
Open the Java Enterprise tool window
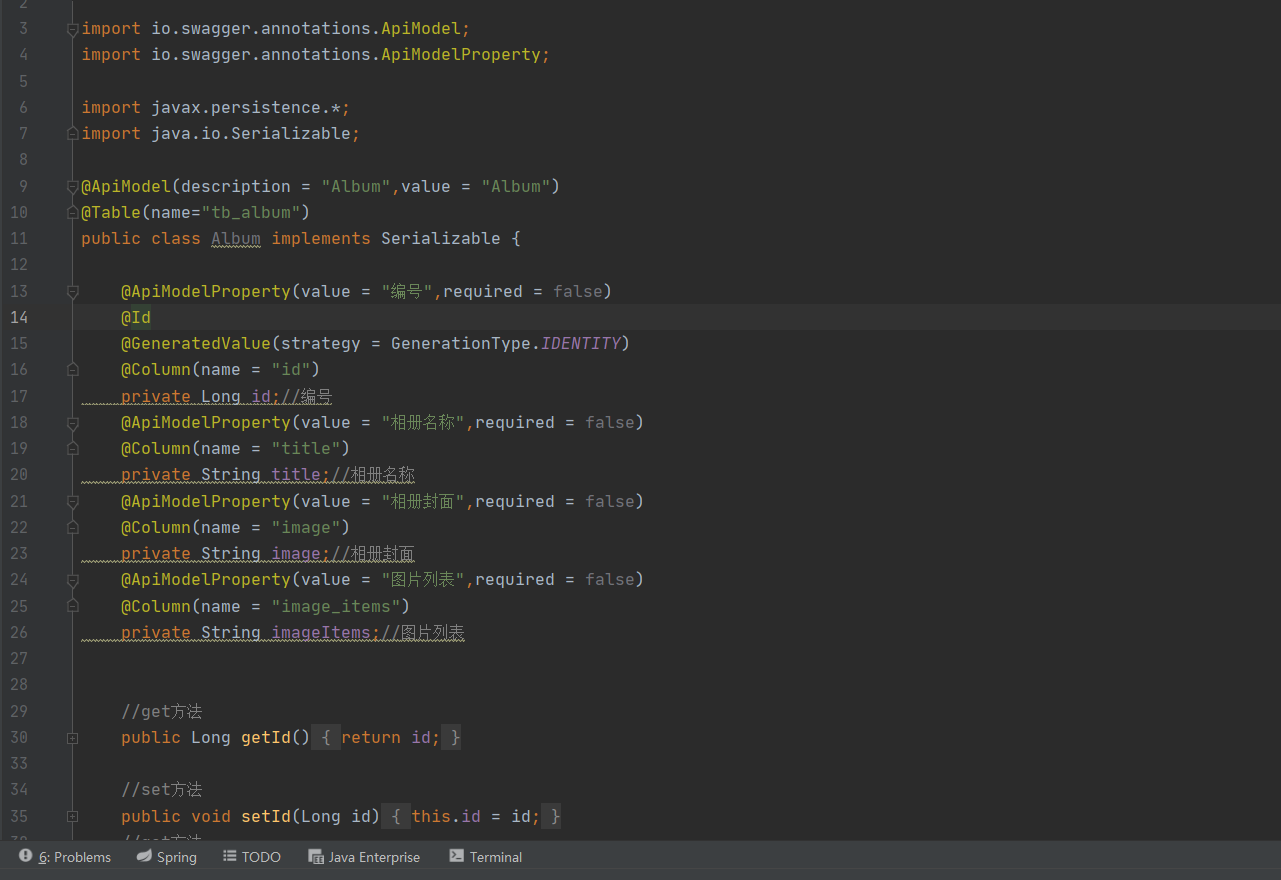point(364,857)
